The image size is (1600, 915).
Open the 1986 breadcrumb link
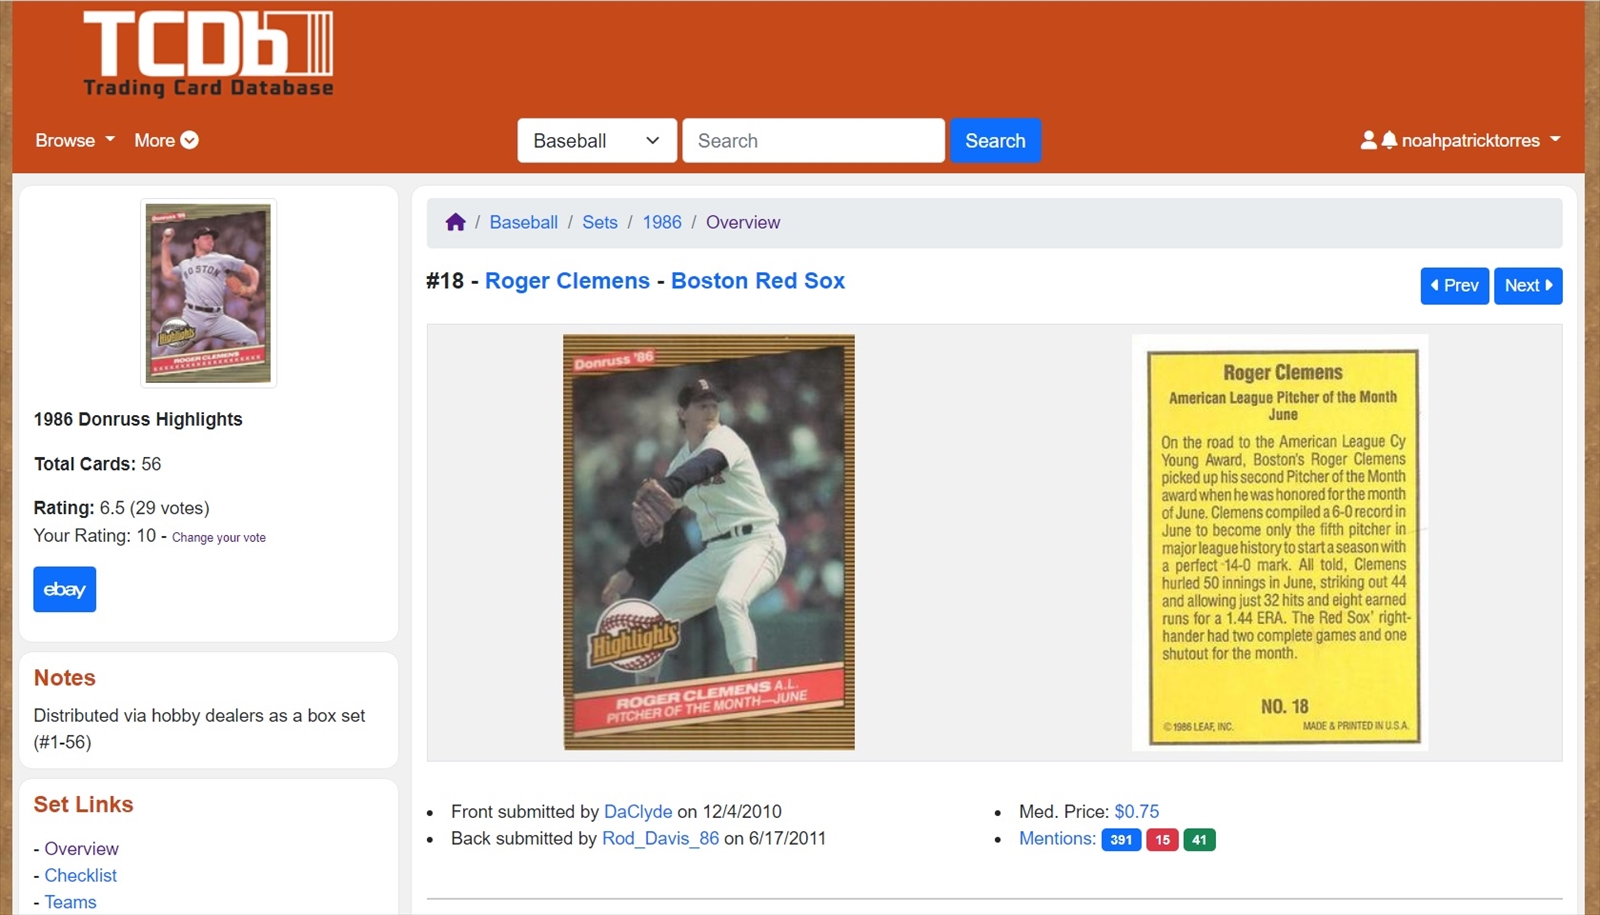pyautogui.click(x=662, y=222)
